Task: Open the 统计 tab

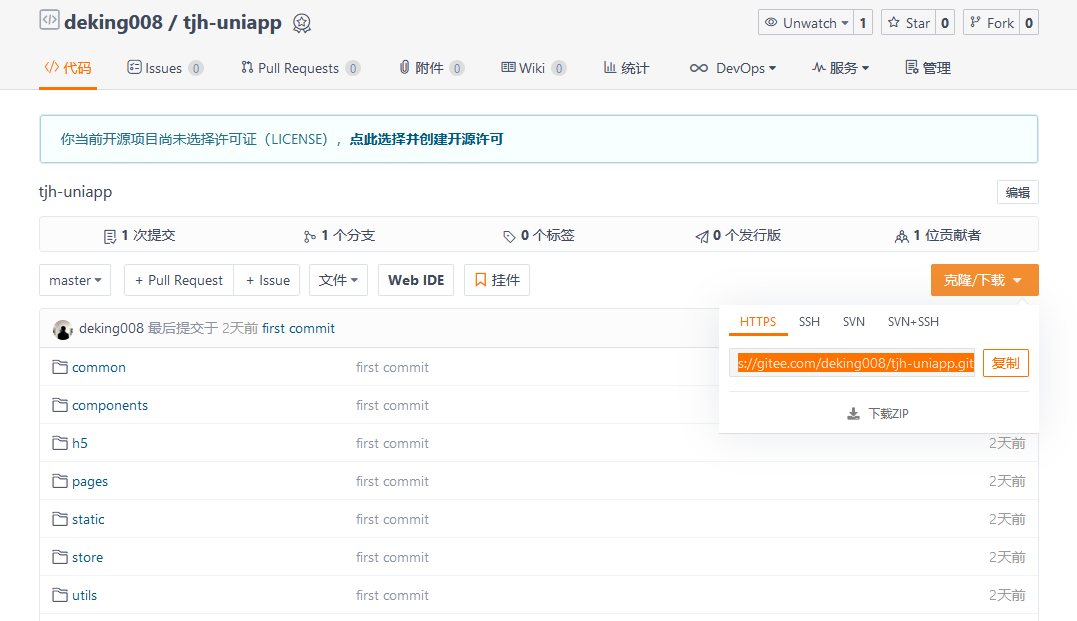Action: [626, 68]
